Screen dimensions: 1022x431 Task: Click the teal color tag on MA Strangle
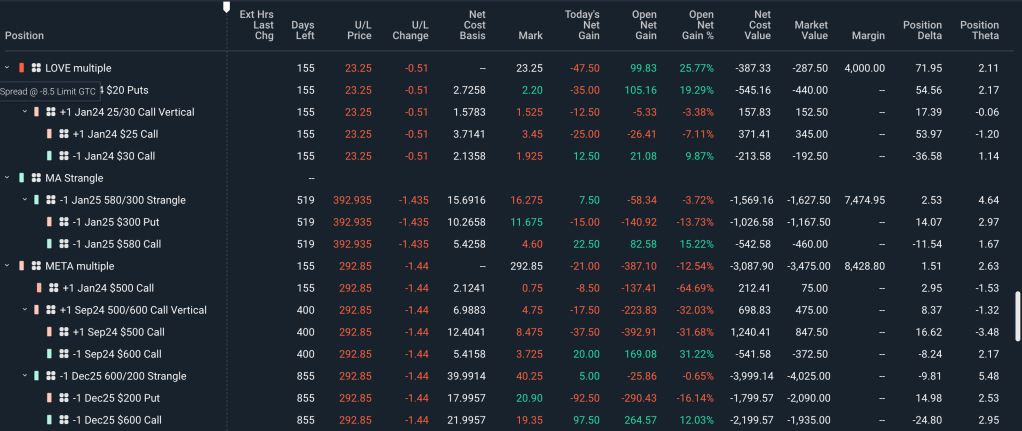(x=21, y=178)
